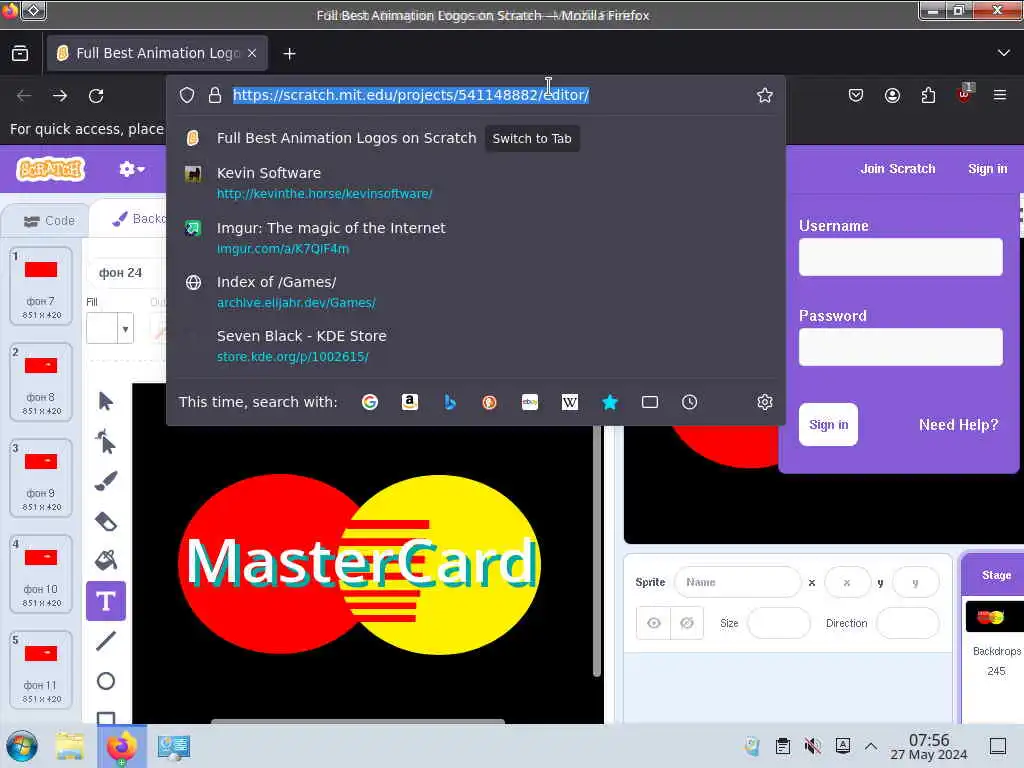This screenshot has height=768, width=1024.
Task: Close the Full Best Animation Logos tab
Action: tap(252, 54)
